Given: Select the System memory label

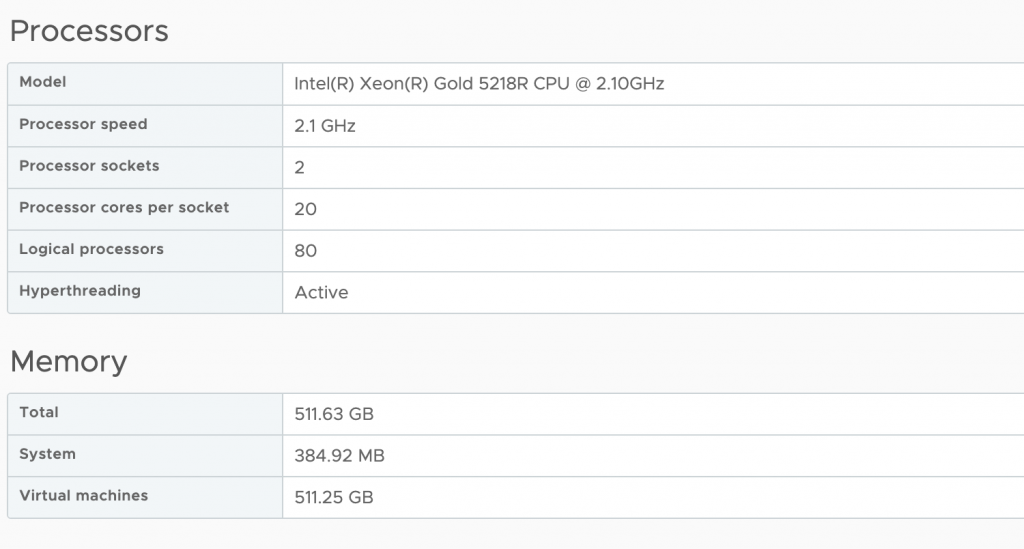Looking at the screenshot, I should point(47,454).
